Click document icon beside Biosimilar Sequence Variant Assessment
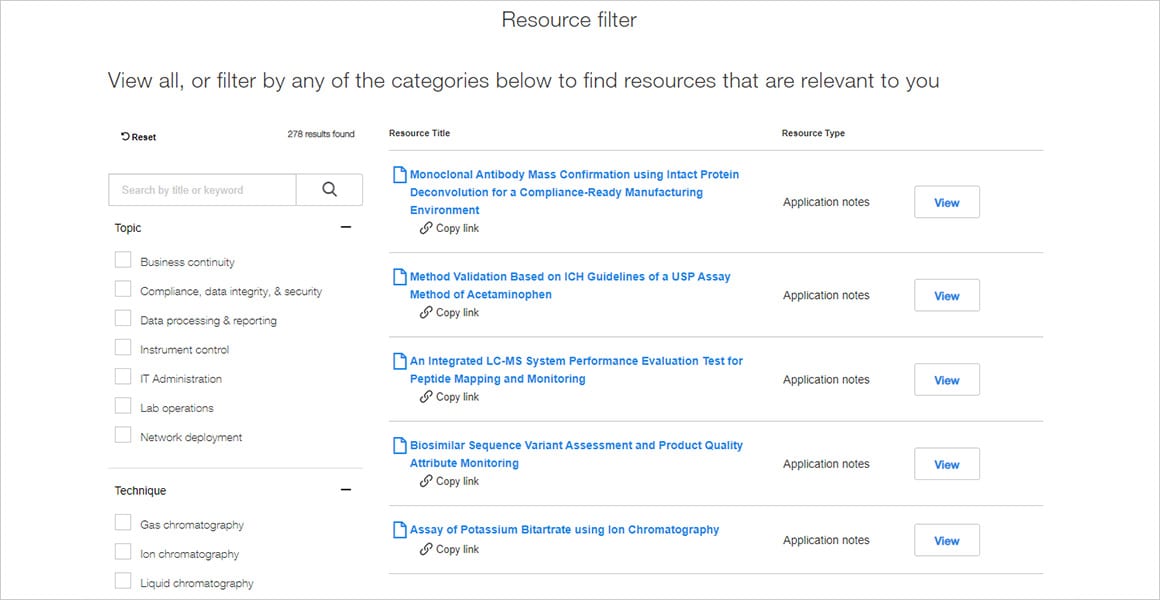Screen dimensions: 1160x600 (x=399, y=446)
